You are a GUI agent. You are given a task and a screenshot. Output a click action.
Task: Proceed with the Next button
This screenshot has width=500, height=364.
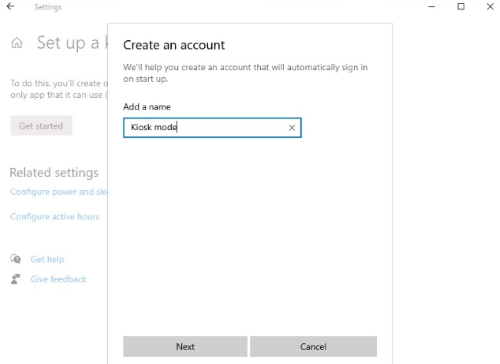point(185,347)
